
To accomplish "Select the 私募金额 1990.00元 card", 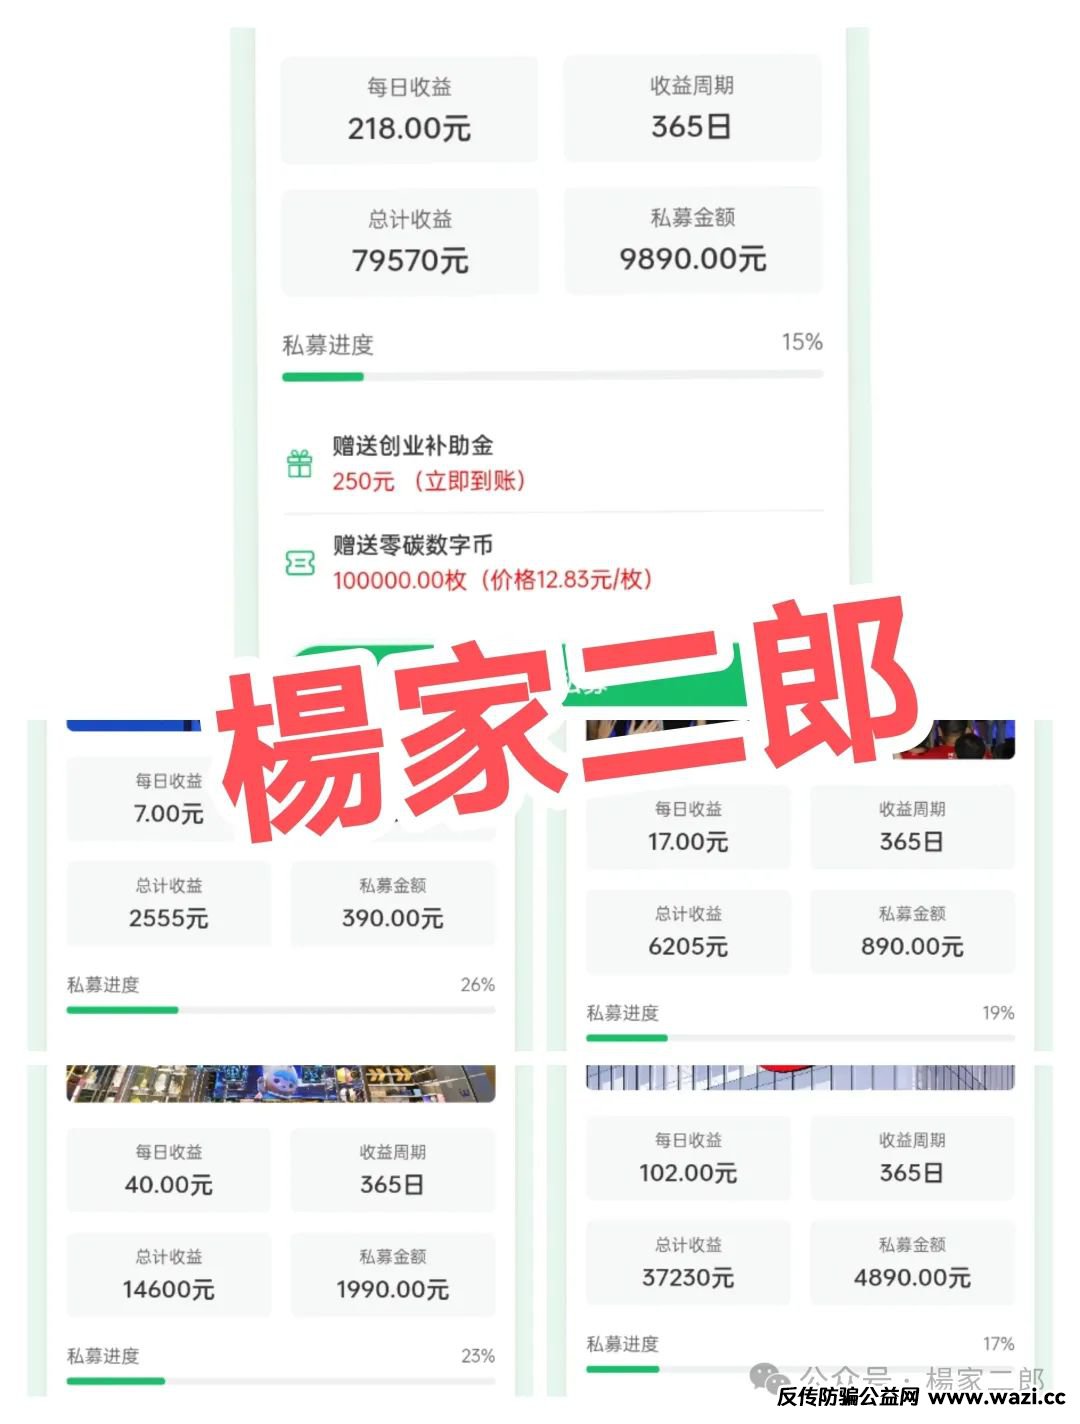I will click(x=393, y=1275).
